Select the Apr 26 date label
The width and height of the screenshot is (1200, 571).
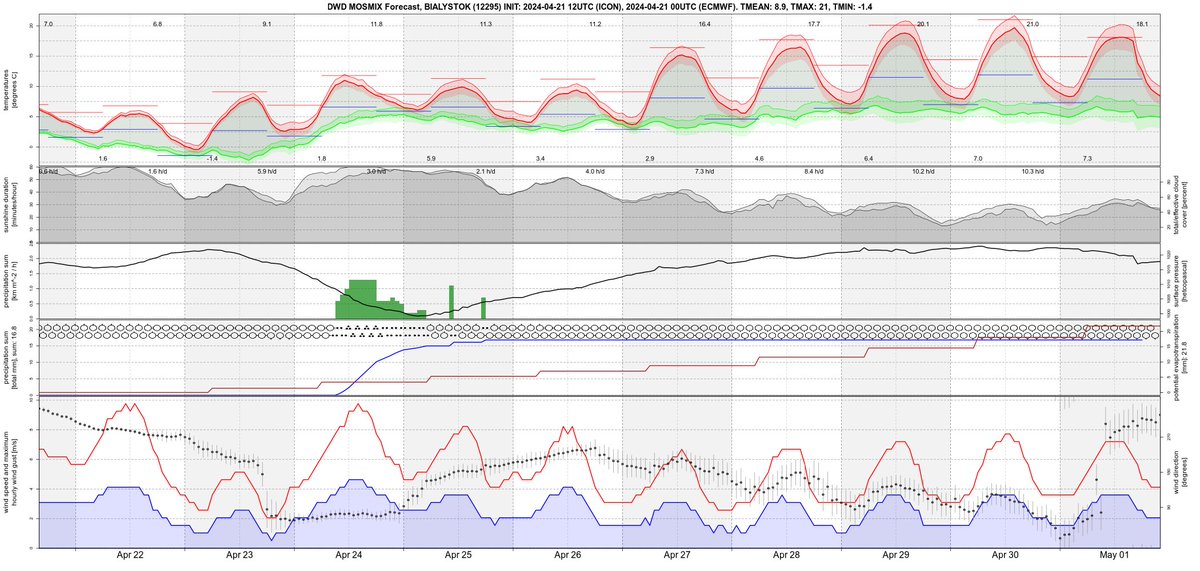568,555
